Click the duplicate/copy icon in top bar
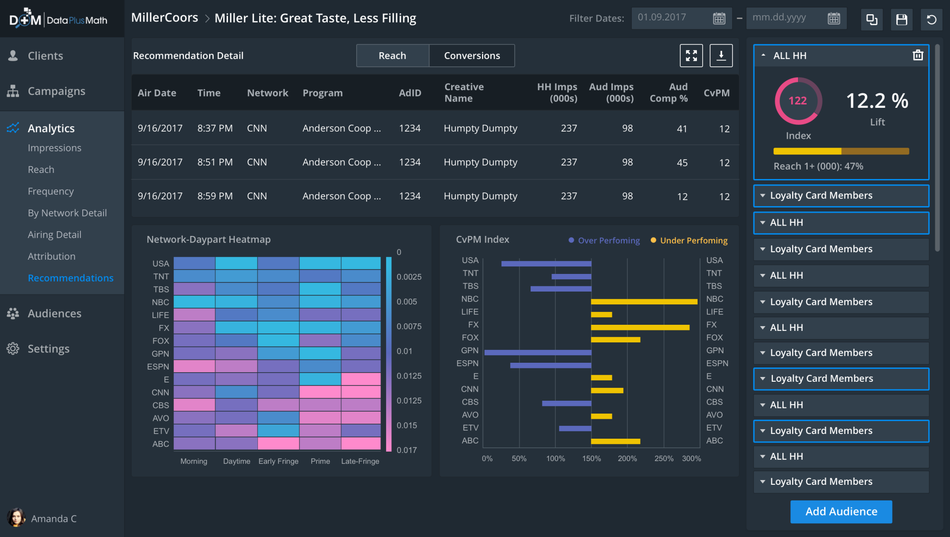This screenshot has height=537, width=950. click(x=872, y=19)
